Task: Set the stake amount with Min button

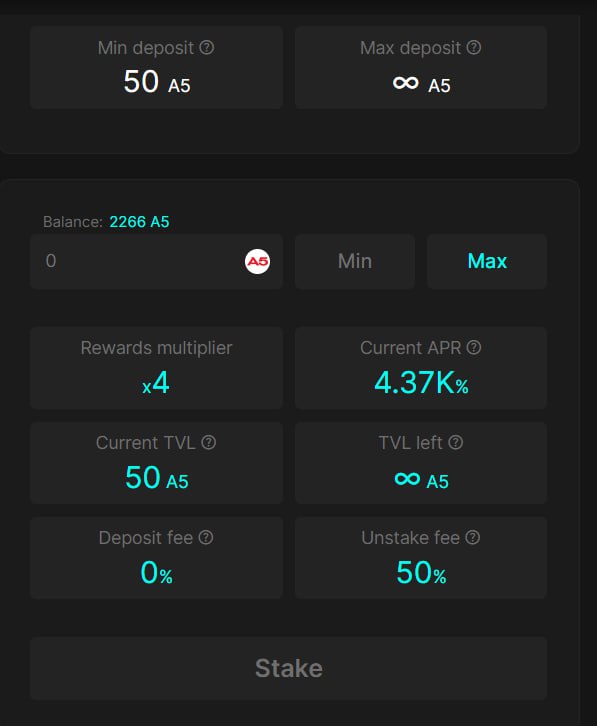Action: click(x=355, y=261)
